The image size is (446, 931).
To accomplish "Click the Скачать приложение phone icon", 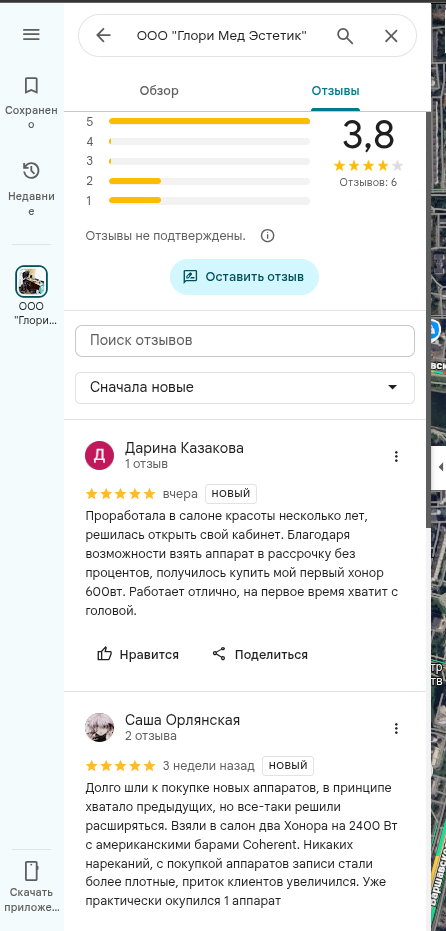I will pos(31,871).
